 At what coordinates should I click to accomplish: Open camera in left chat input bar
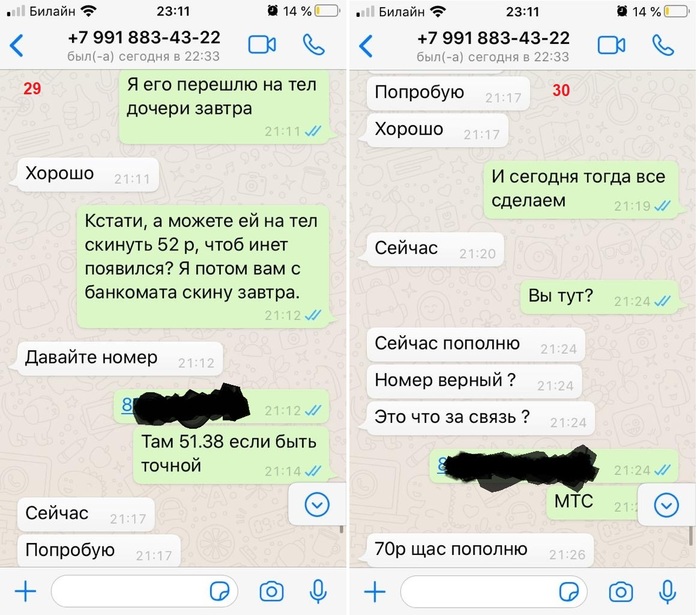click(271, 591)
